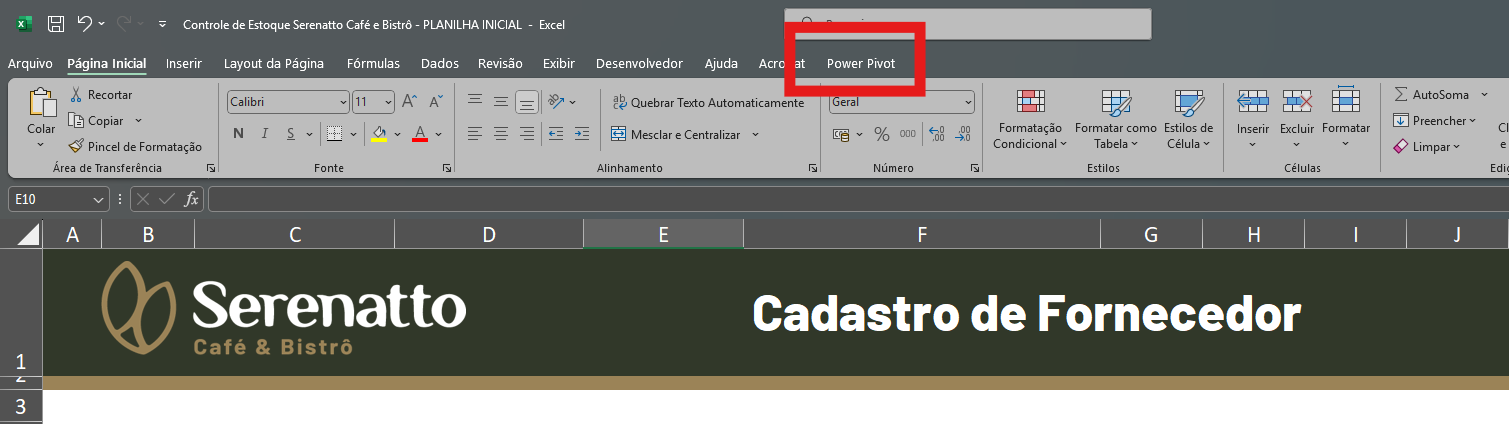Expand Mesclar e Centralizar dropdown arrow
Viewport: 1509px width, 424px height.
(755, 134)
